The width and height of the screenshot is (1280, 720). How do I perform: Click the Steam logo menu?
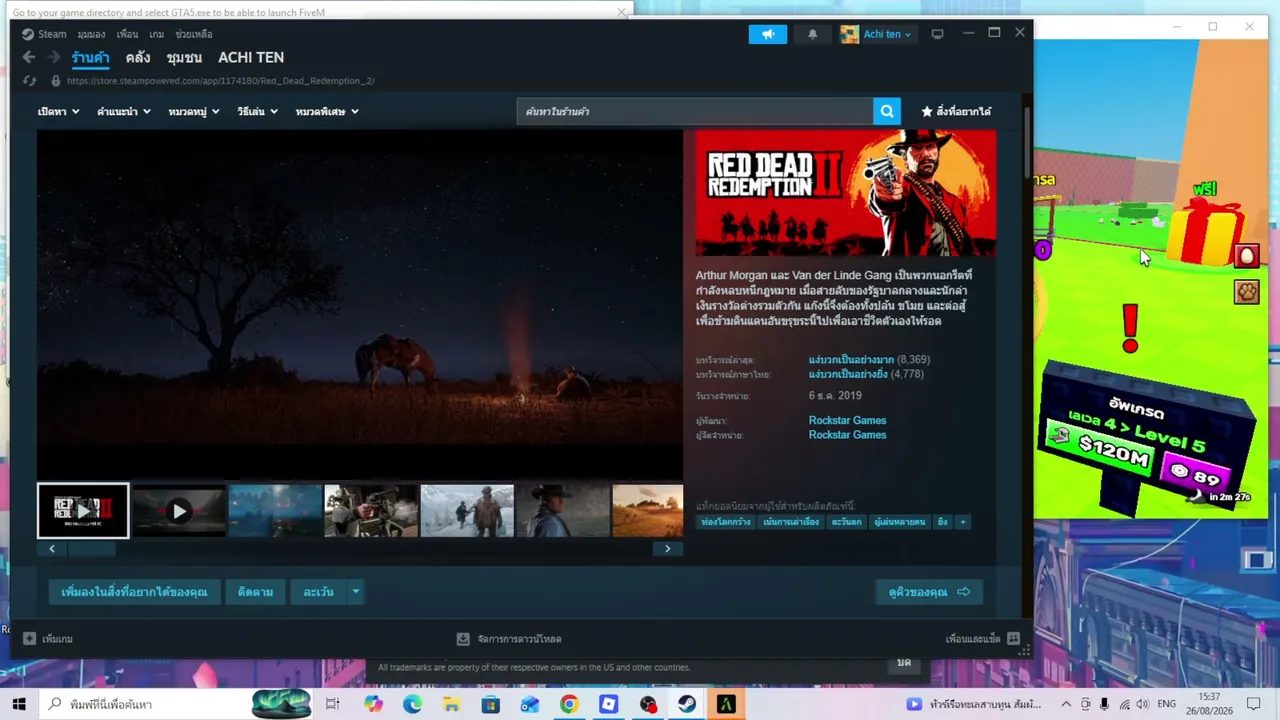click(x=44, y=34)
